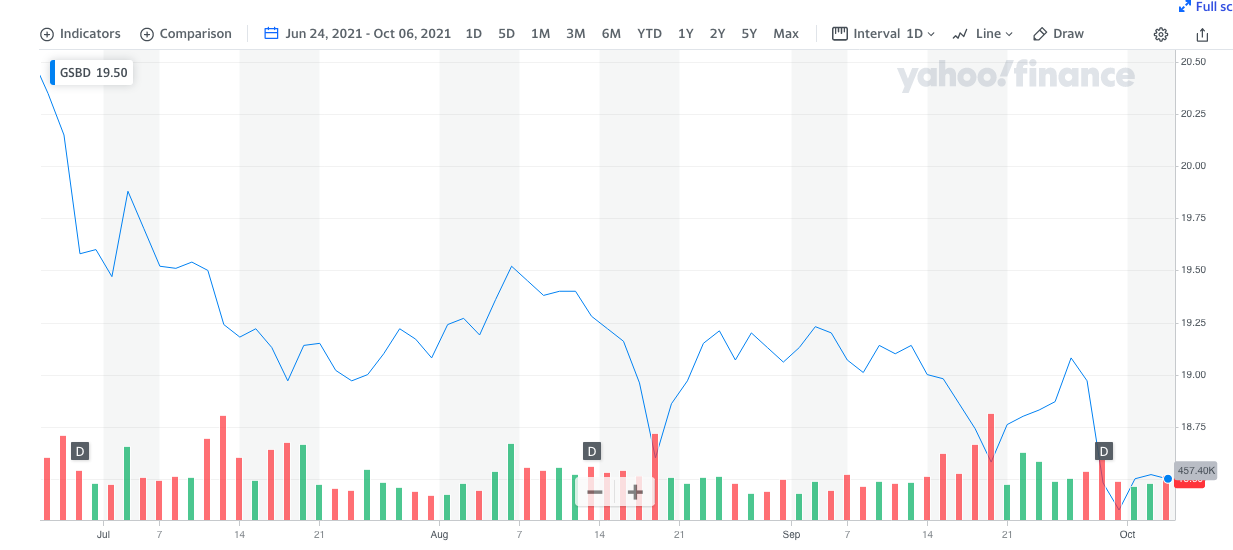Screen dimensions: 1233x550
Task: Zoom out with the minus icon
Action: point(595,492)
